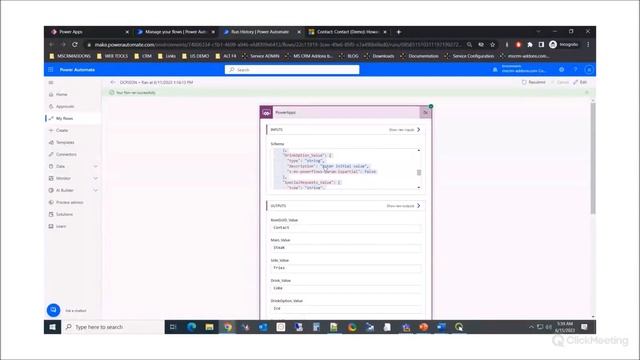
Task: Click Show raw inputs link
Action: coord(404,130)
